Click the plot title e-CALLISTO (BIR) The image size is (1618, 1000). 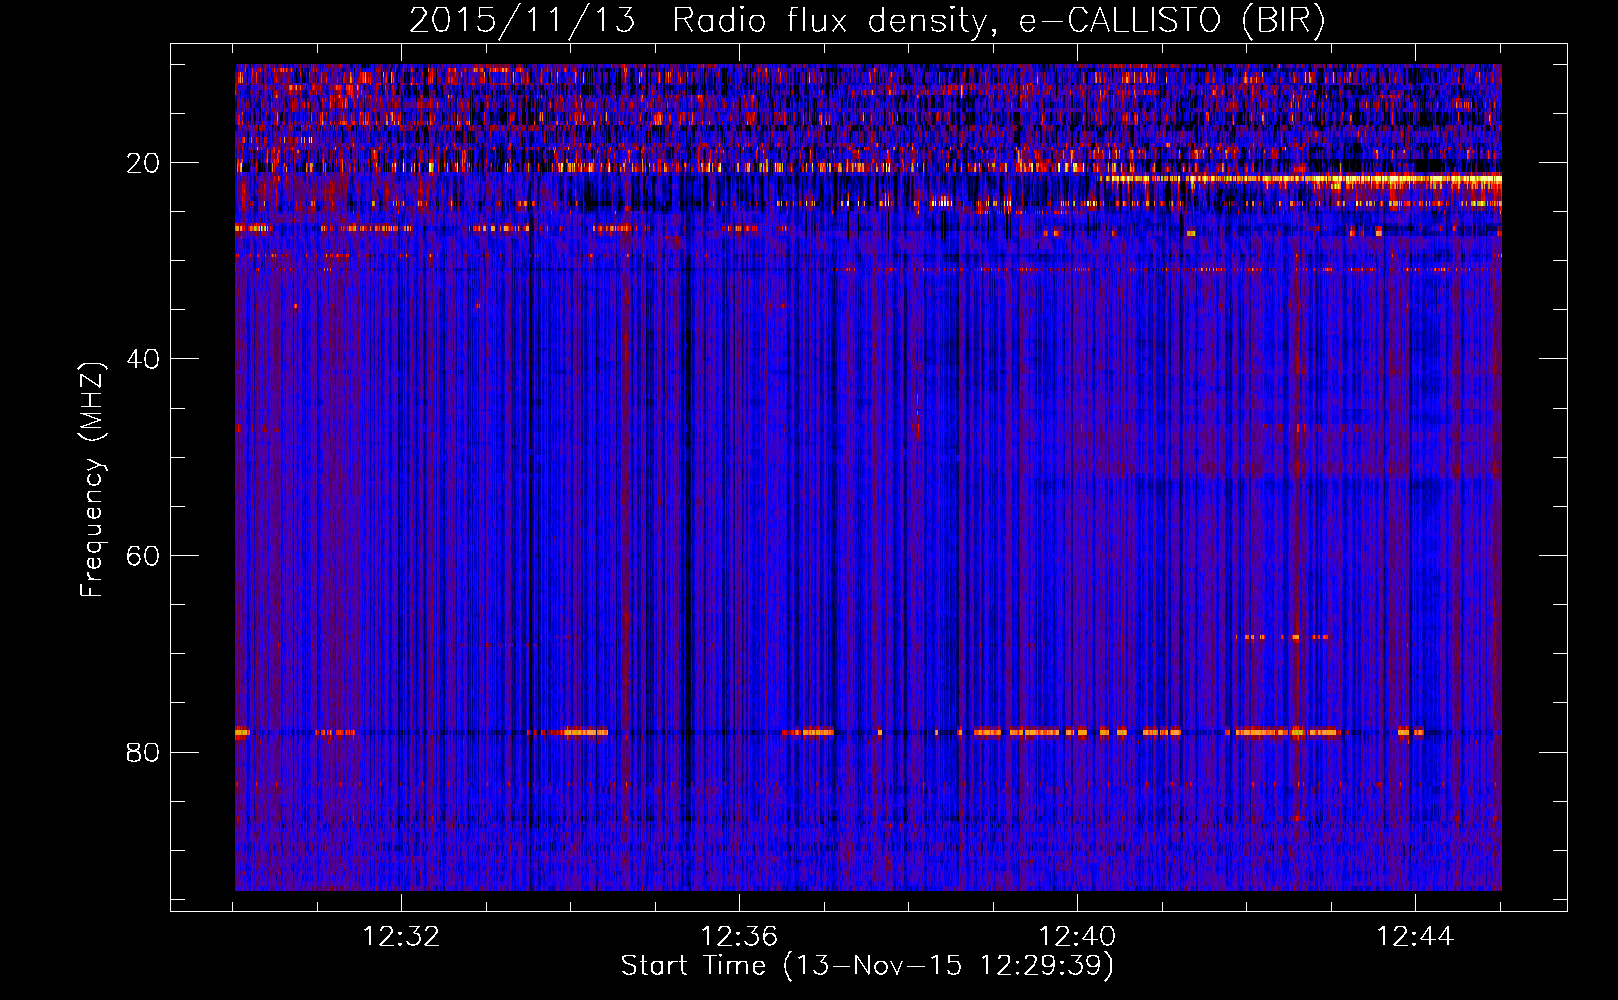click(x=867, y=21)
